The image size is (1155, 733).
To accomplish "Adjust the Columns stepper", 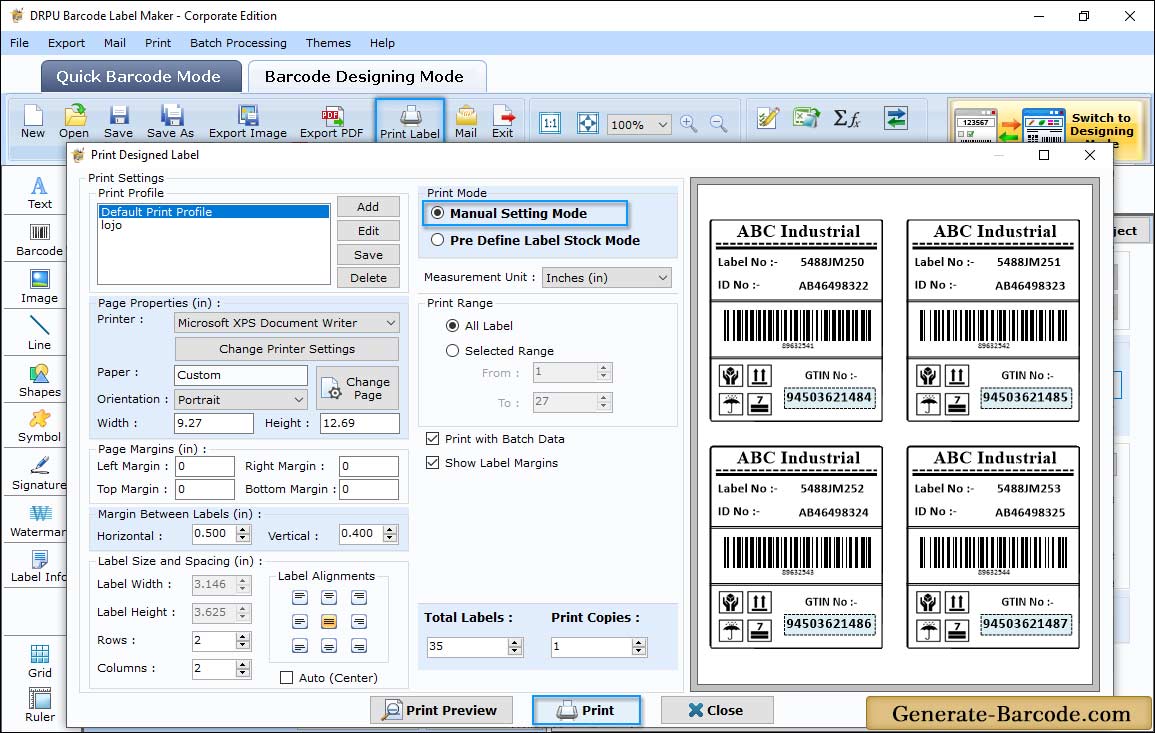I will [243, 668].
